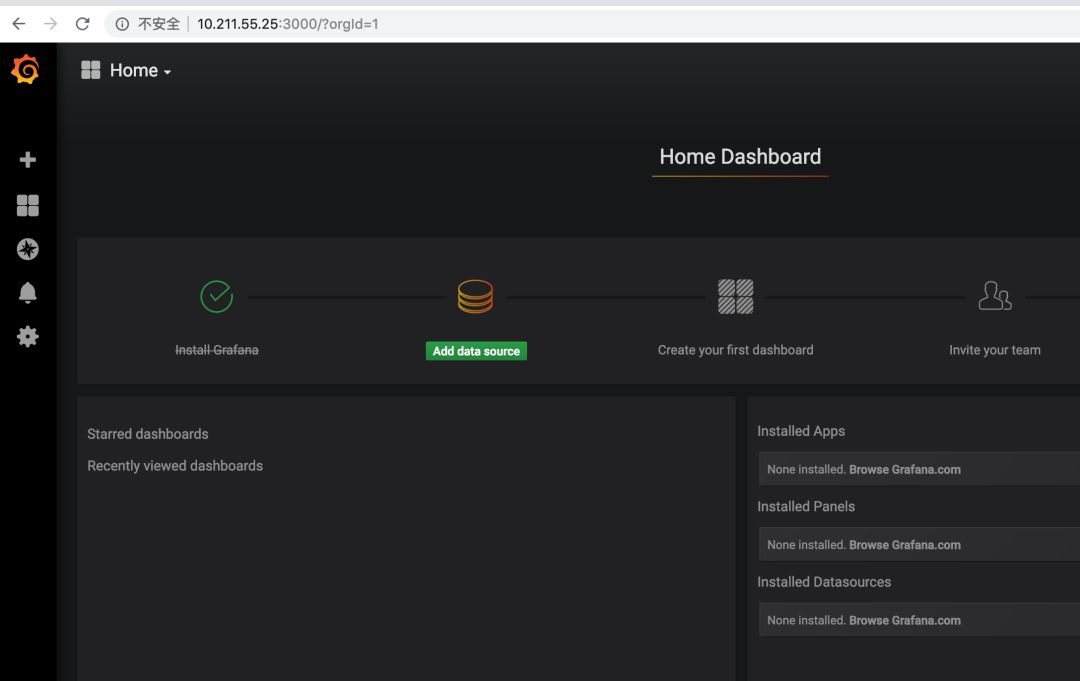The width and height of the screenshot is (1080, 681).
Task: Click the Installed Panels heading
Action: pos(806,507)
